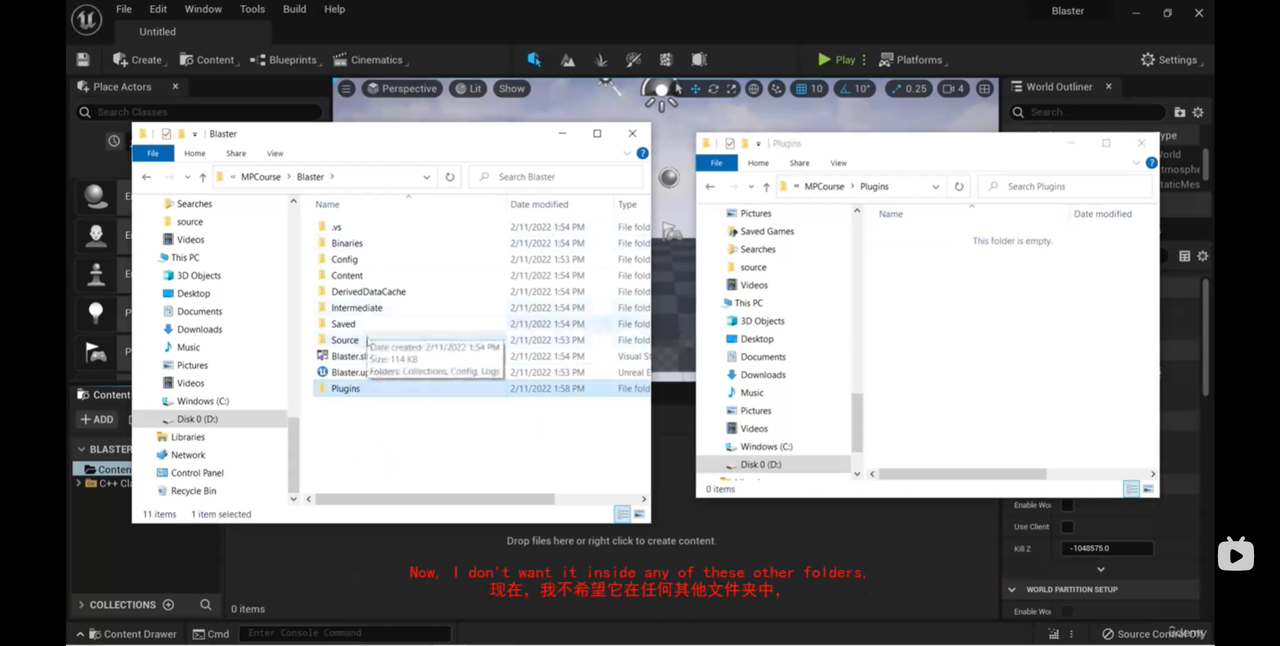Select the Selection mode icon in toolbar
This screenshot has width=1280, height=646.
(534, 60)
